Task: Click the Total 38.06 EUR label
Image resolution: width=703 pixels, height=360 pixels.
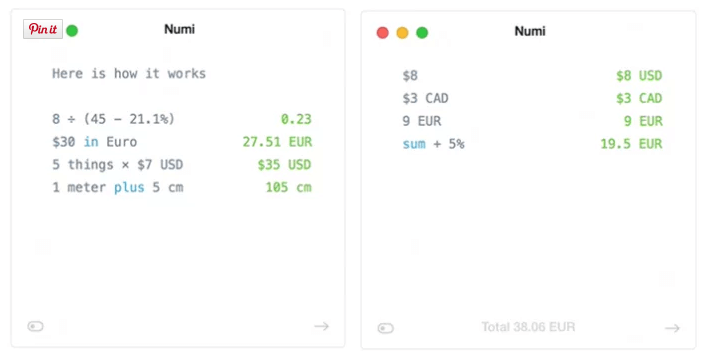Action: [x=528, y=327]
